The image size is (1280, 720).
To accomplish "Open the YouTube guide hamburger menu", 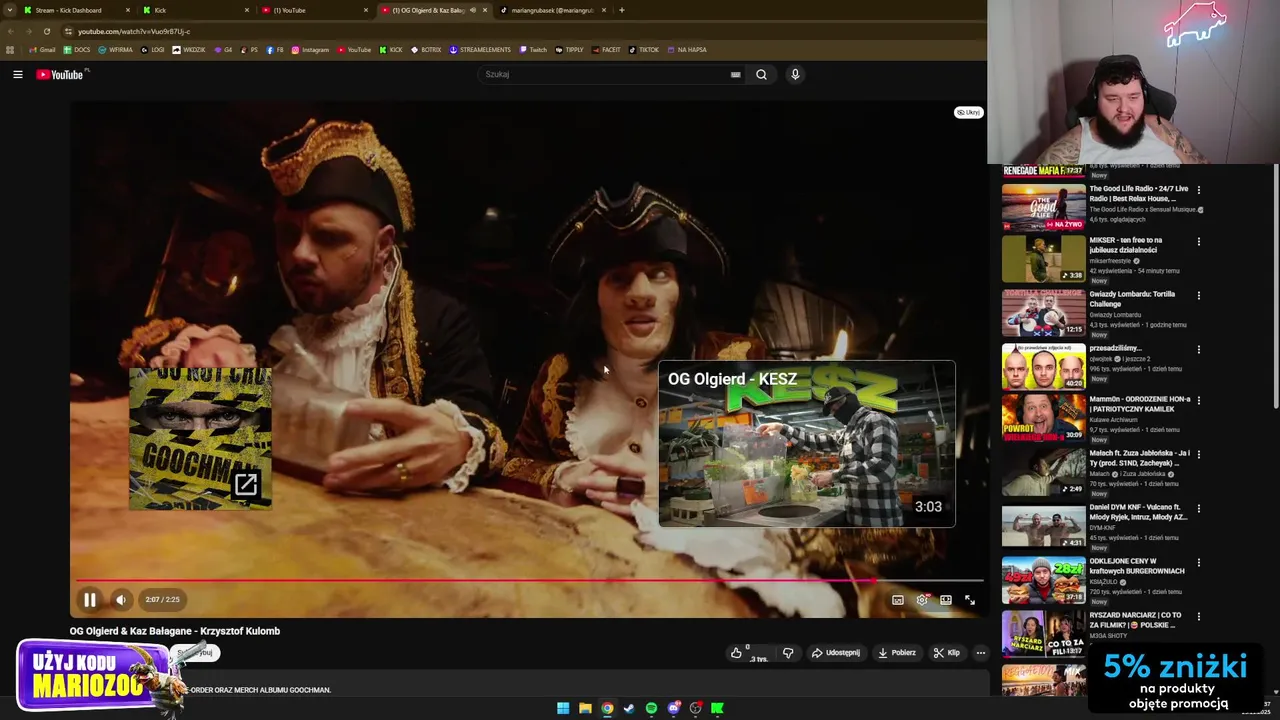I will [18, 74].
